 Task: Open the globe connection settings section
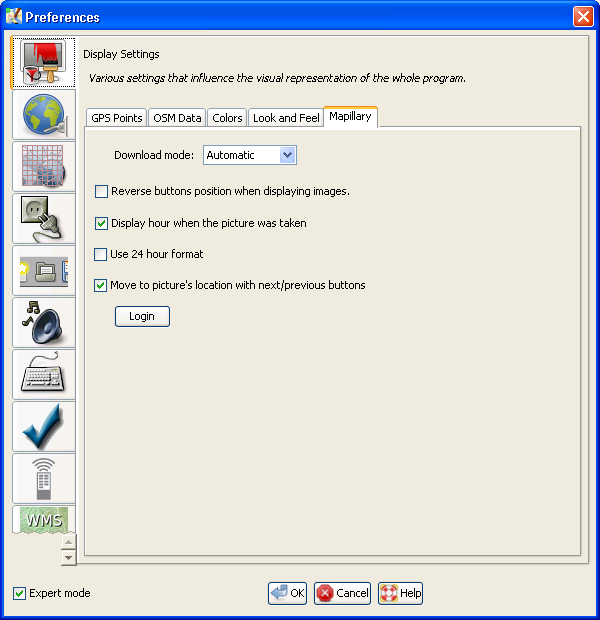pos(42,115)
